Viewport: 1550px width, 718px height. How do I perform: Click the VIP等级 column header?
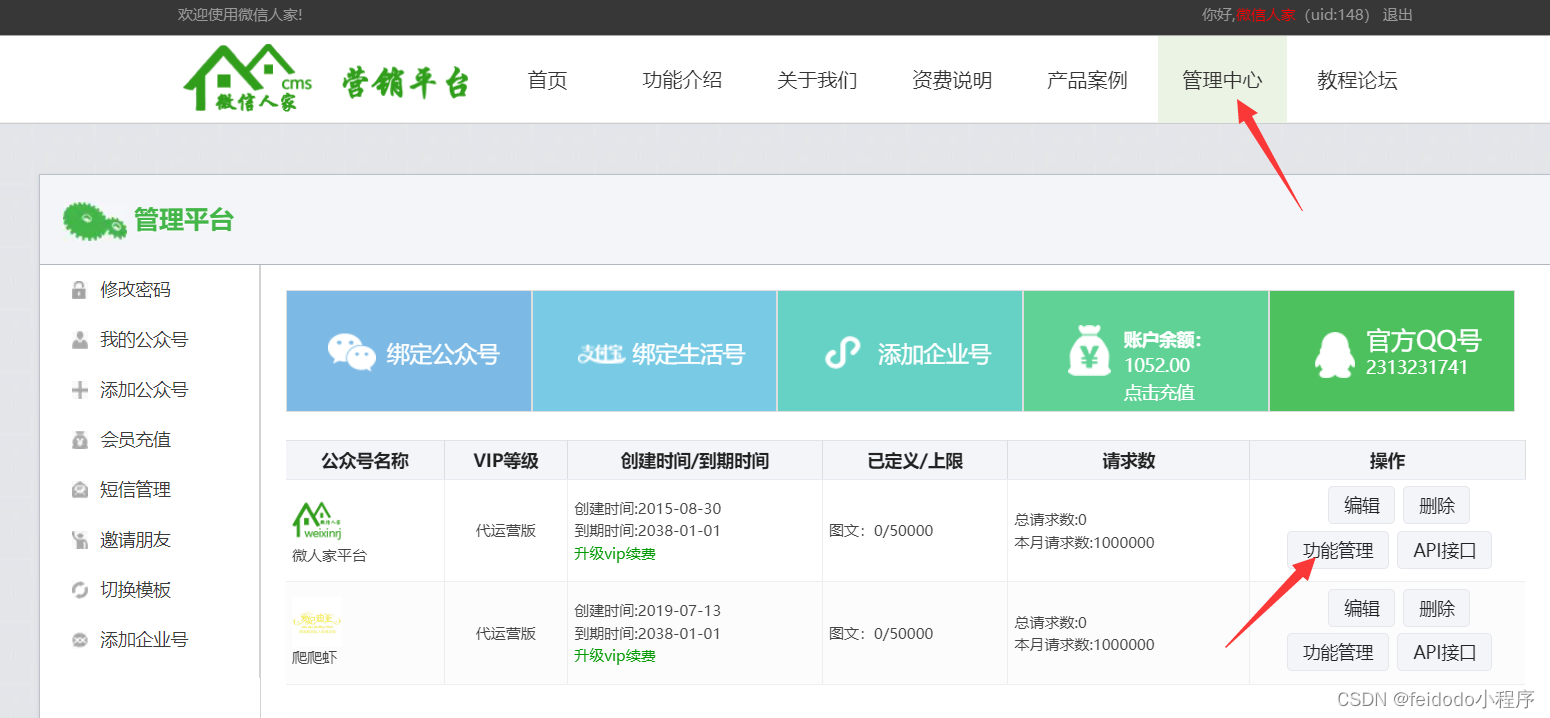tap(506, 461)
